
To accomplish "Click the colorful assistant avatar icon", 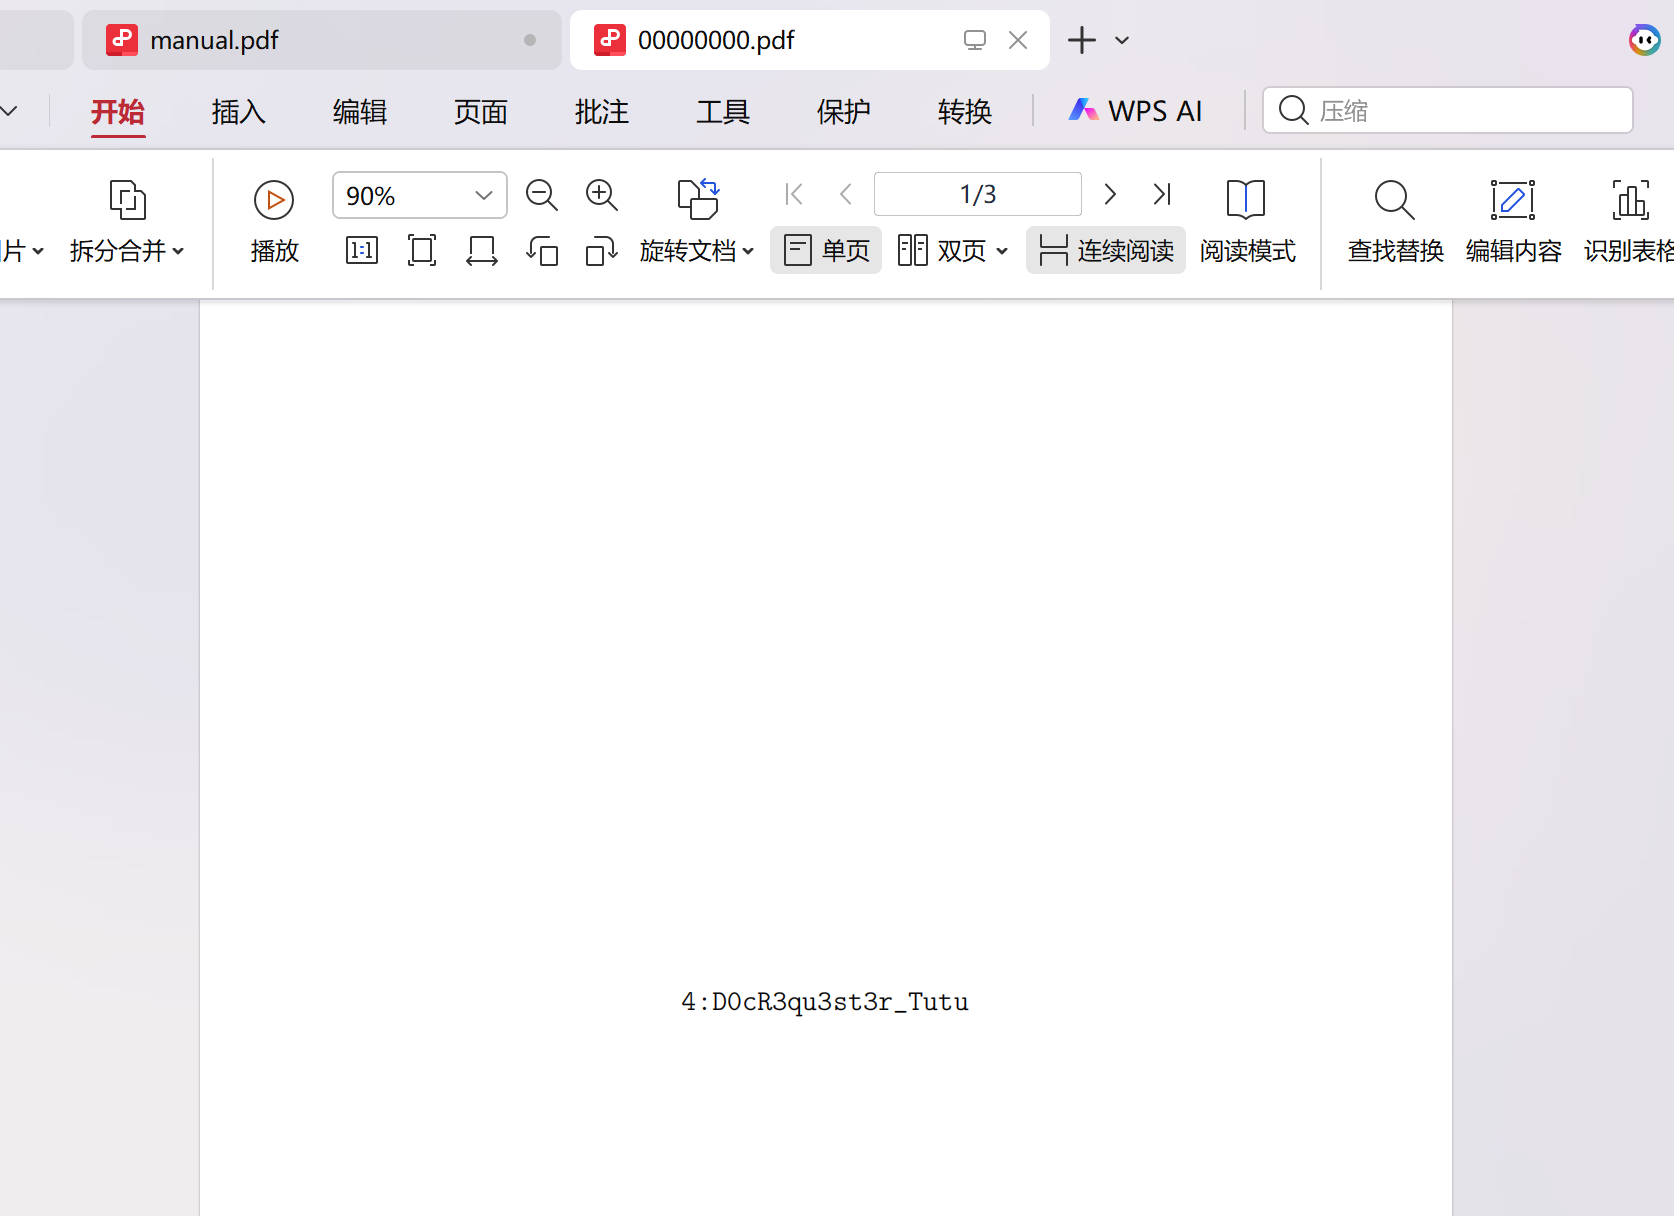I will pos(1644,40).
